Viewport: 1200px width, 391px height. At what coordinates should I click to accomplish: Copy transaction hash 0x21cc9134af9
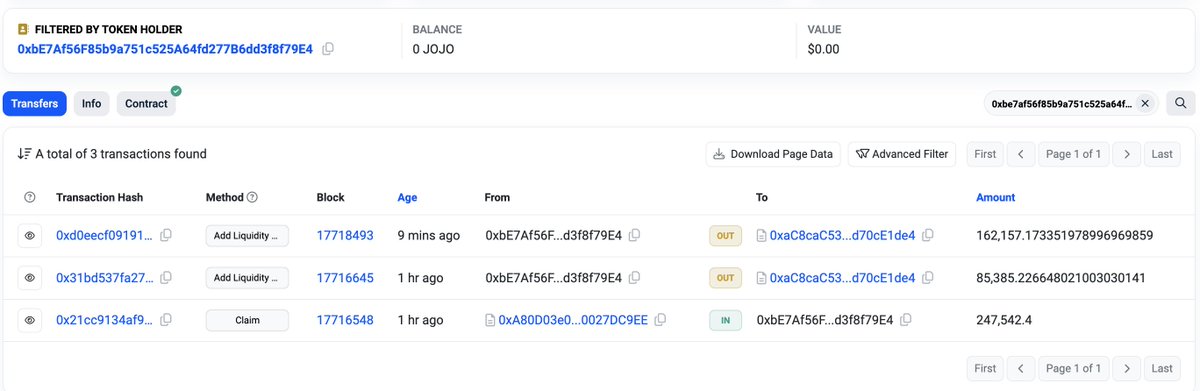point(166,320)
